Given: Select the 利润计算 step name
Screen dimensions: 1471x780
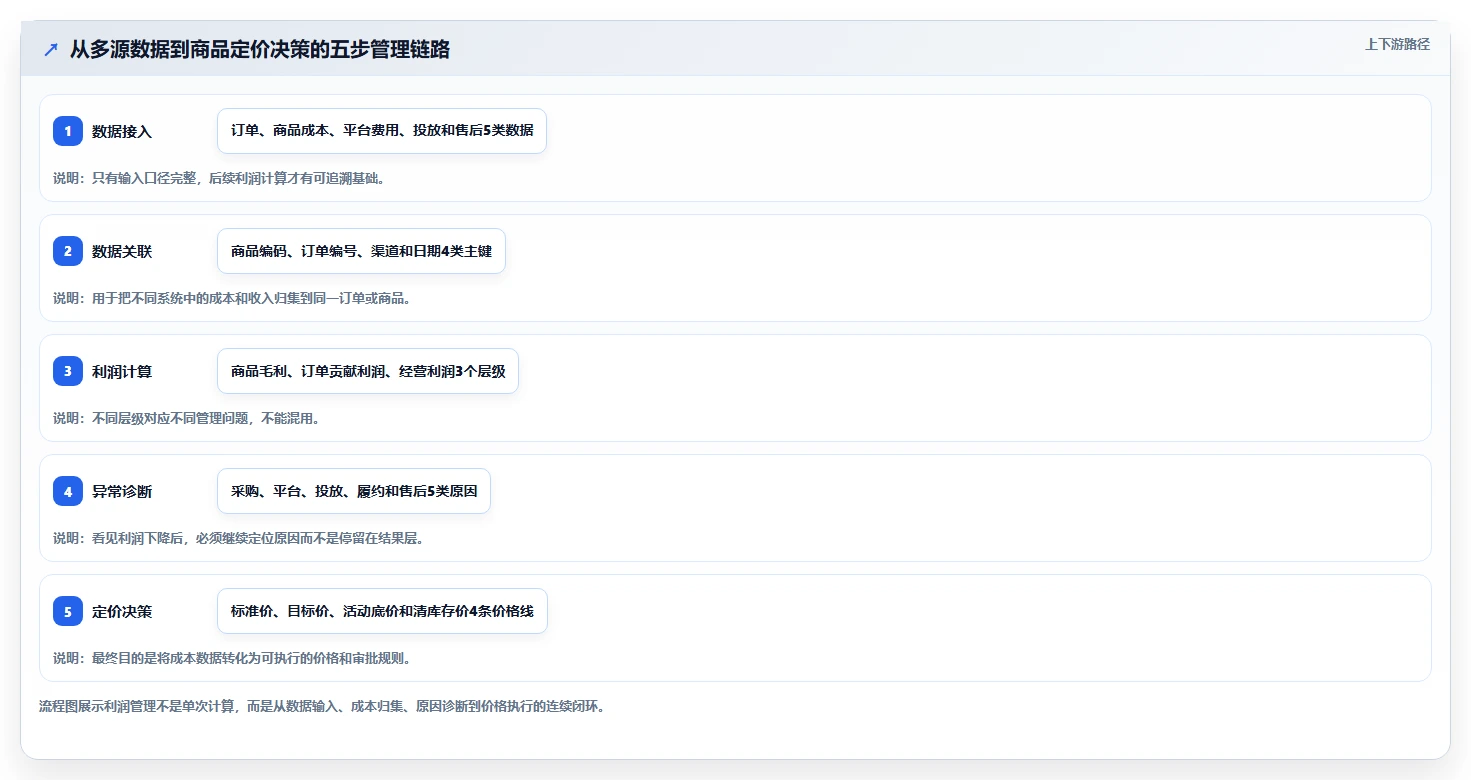Looking at the screenshot, I should pyautogui.click(x=122, y=371).
